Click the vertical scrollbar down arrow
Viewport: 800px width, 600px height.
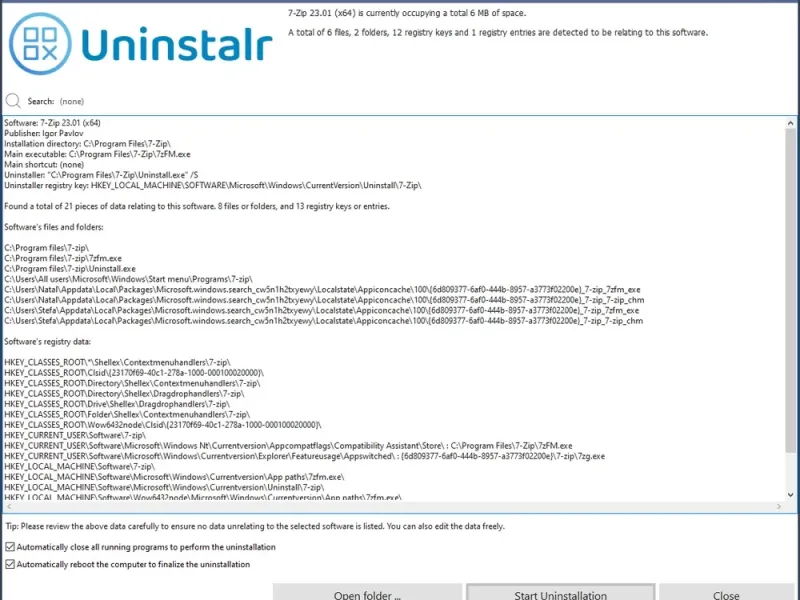tap(790, 495)
